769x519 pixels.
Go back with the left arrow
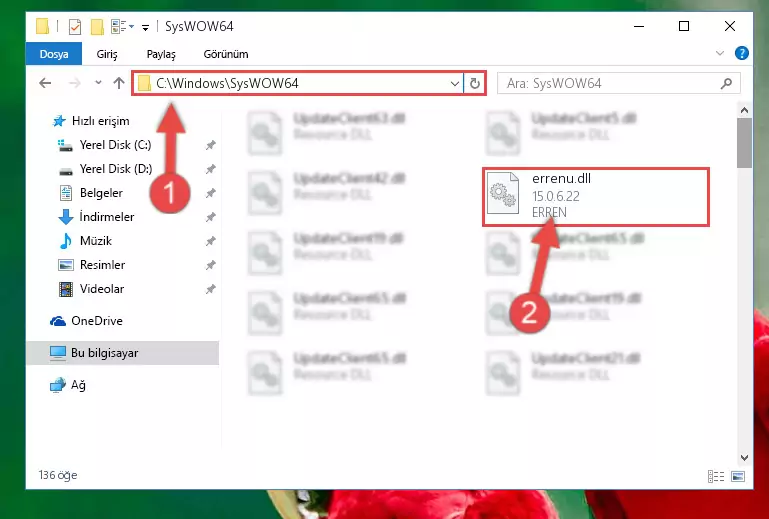tap(45, 83)
